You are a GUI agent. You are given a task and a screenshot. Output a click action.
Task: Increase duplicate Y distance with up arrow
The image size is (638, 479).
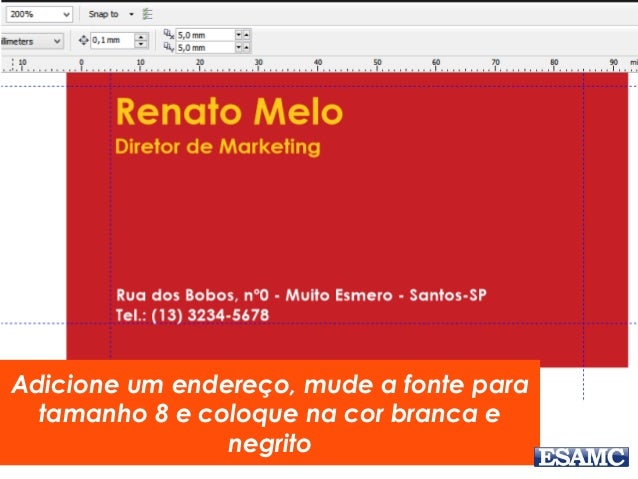246,48
